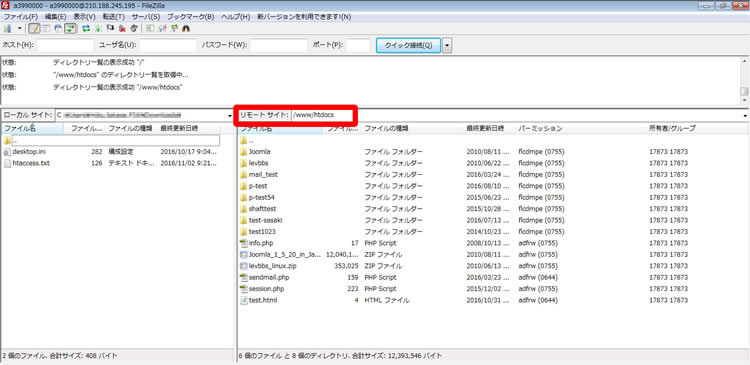The width and height of the screenshot is (750, 365).
Task: Click the red X disconnect icon
Action: (122, 29)
